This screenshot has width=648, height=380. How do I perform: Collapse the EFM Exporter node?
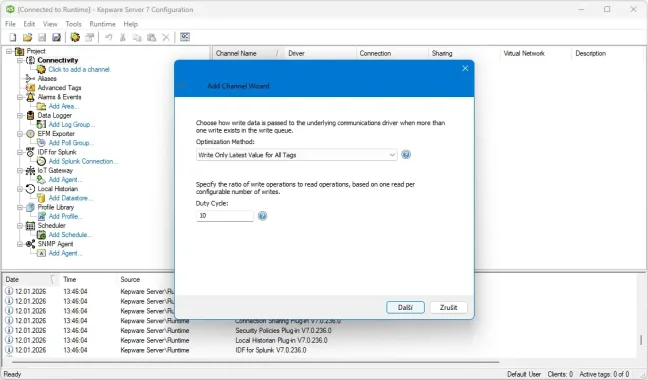[x=19, y=134]
